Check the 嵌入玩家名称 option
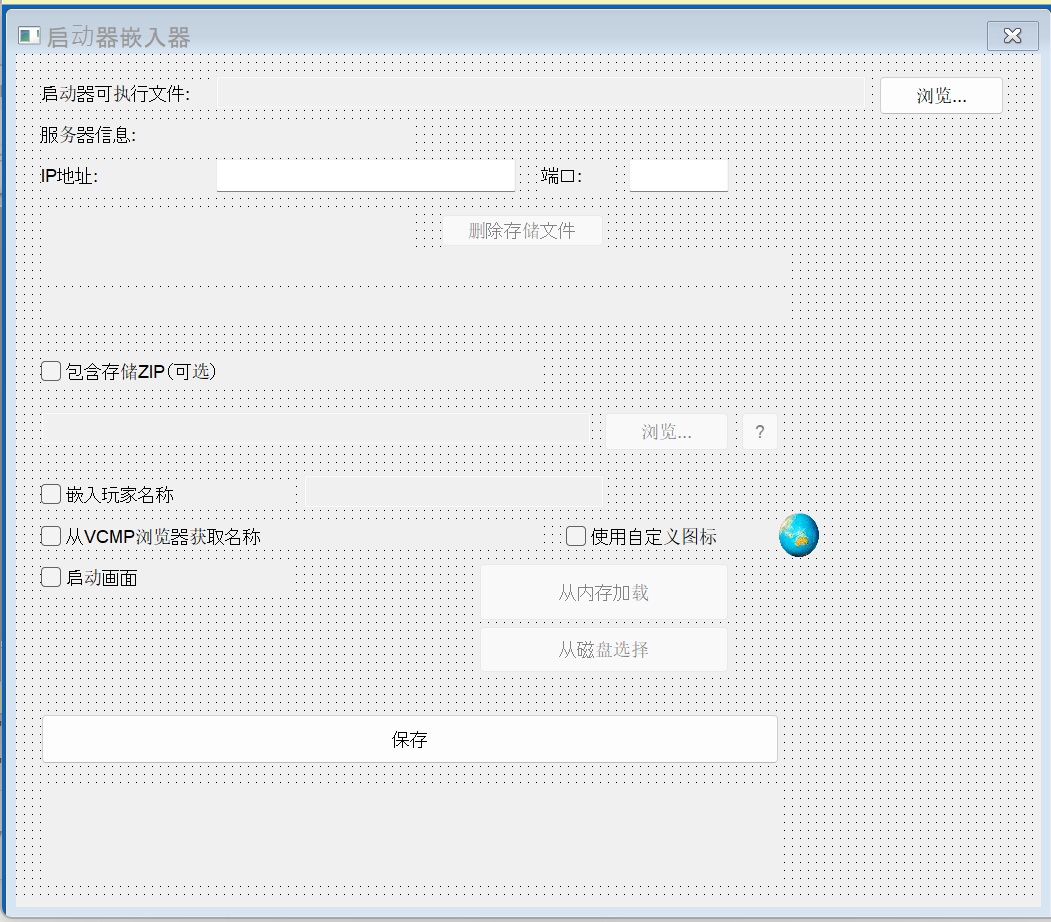Image resolution: width=1051 pixels, height=922 pixels. coord(50,493)
